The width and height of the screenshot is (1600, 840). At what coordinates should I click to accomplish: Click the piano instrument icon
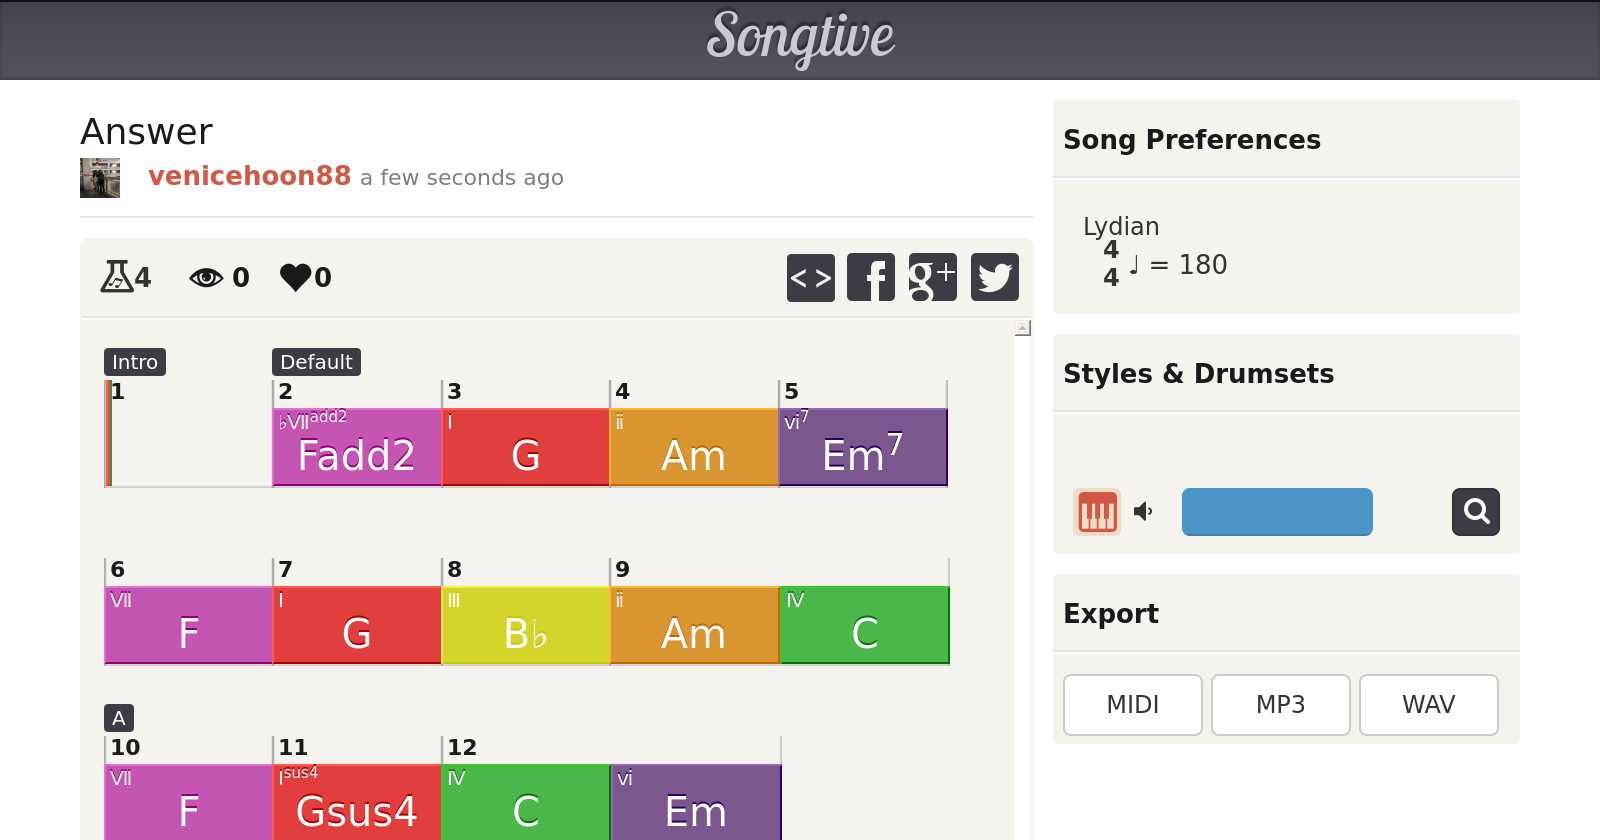(x=1097, y=512)
